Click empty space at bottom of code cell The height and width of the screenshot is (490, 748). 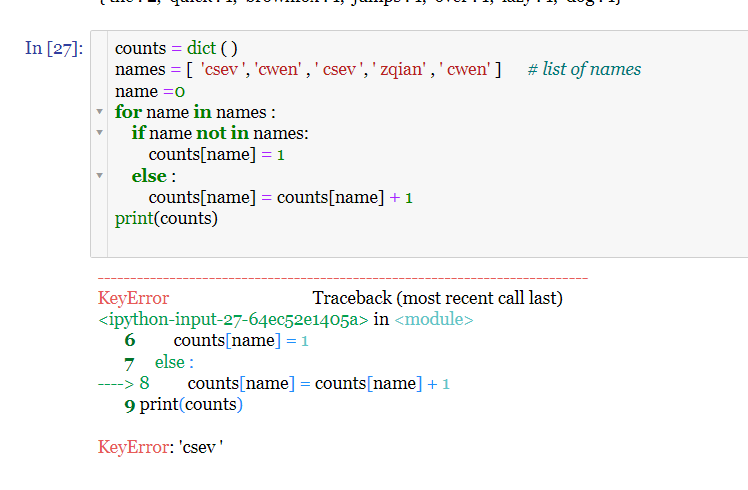(x=400, y=242)
